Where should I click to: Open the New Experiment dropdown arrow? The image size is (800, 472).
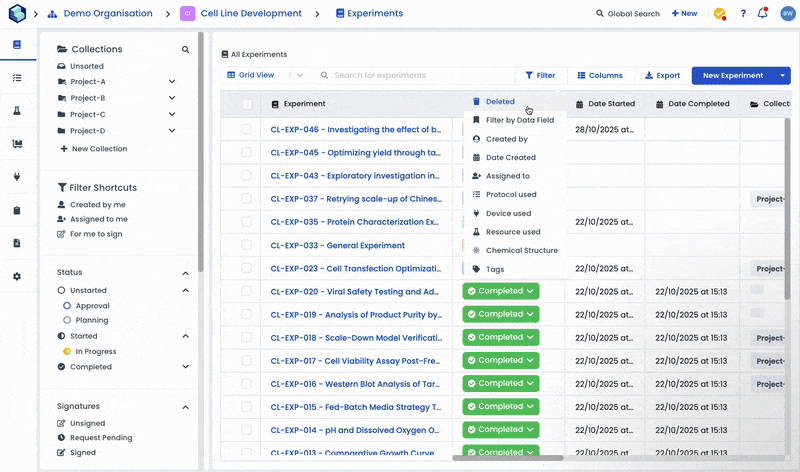pyautogui.click(x=782, y=75)
